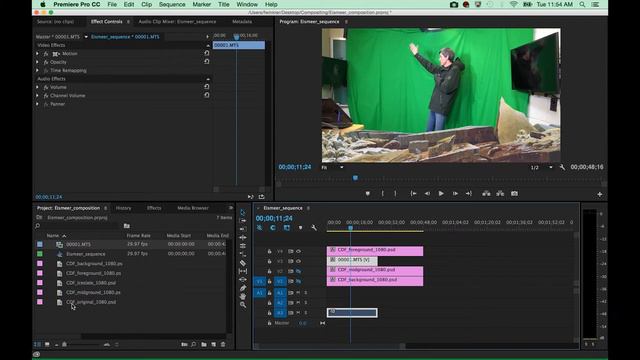
Task: Mute audio track A1
Action: click(x=298, y=293)
